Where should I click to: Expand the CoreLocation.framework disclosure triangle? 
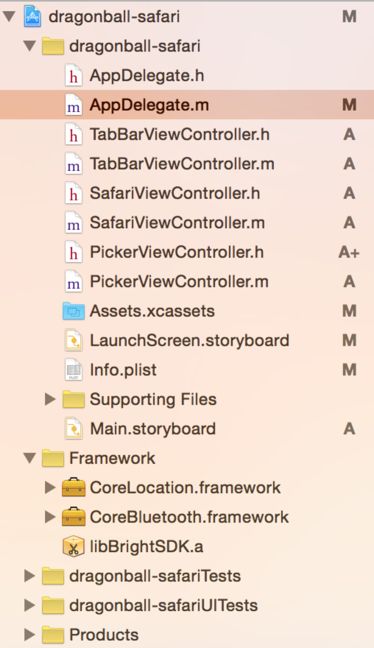point(50,488)
